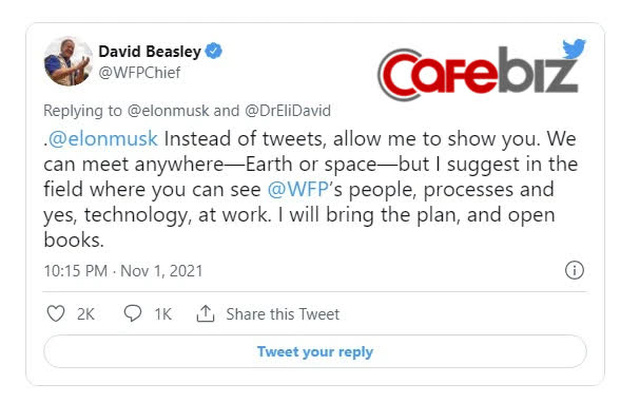
Task: Open David Beasley's profile avatar
Action: (x=69, y=60)
